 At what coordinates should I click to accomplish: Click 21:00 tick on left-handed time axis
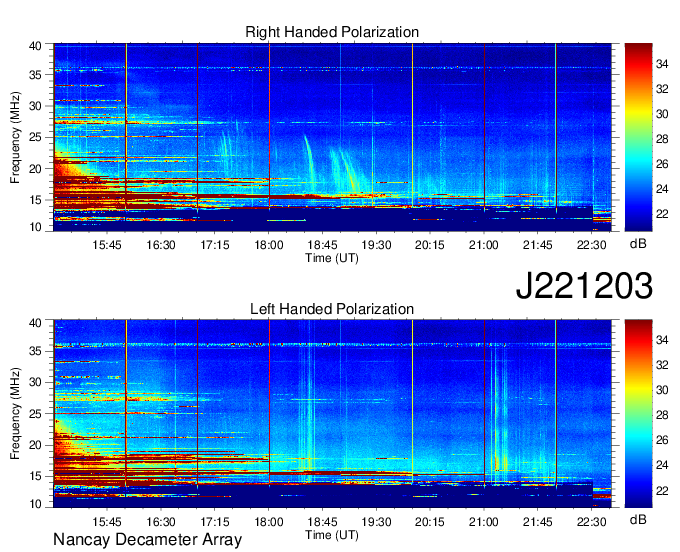point(484,522)
